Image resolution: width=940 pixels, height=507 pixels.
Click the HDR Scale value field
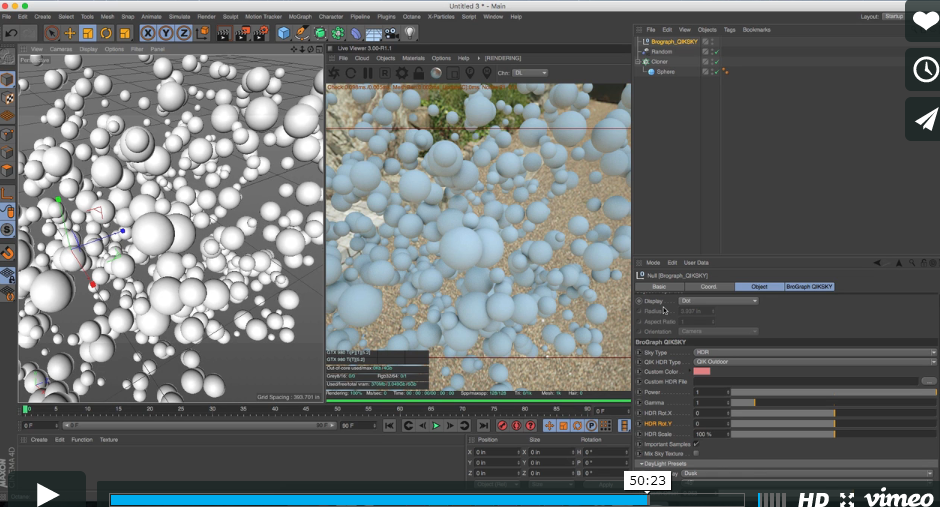tap(712, 434)
